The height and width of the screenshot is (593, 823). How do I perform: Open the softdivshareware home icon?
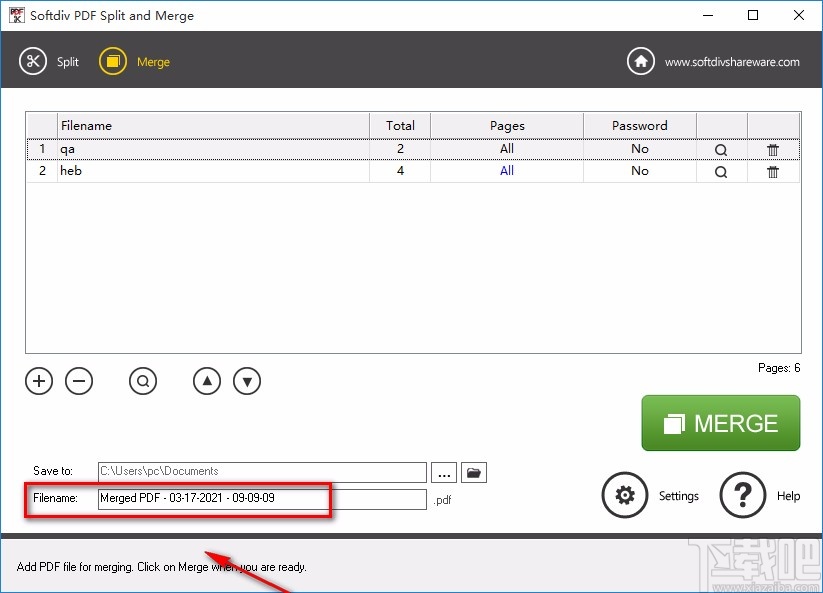pyautogui.click(x=640, y=61)
